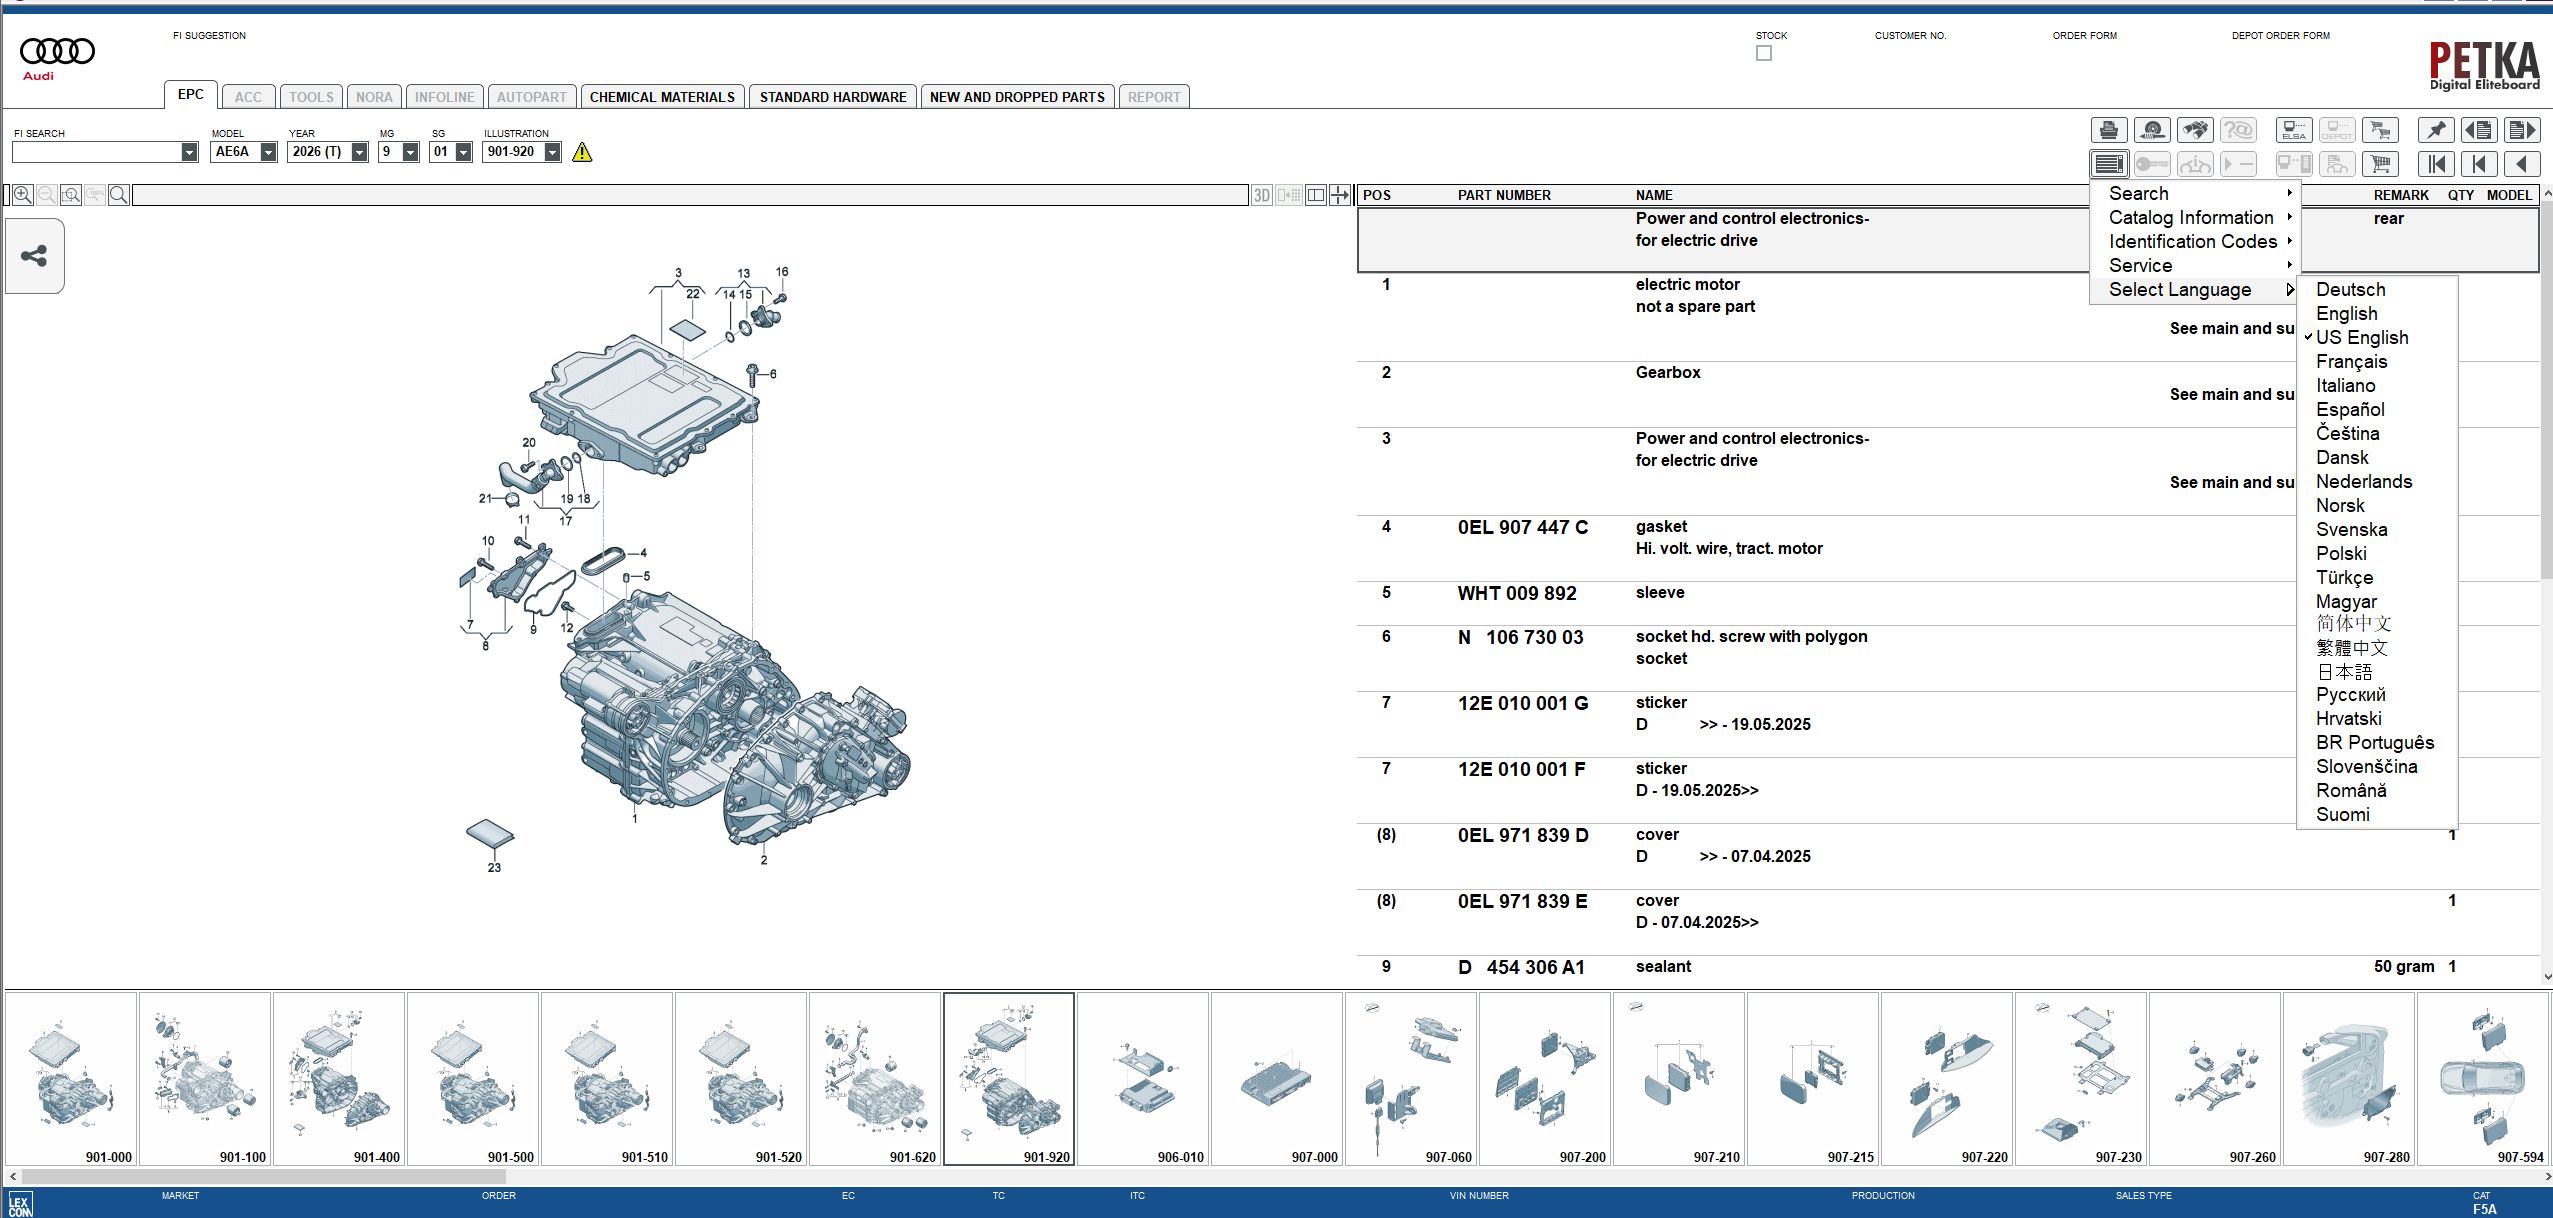
Task: Enable the STOCK checkbox
Action: pyautogui.click(x=1764, y=52)
